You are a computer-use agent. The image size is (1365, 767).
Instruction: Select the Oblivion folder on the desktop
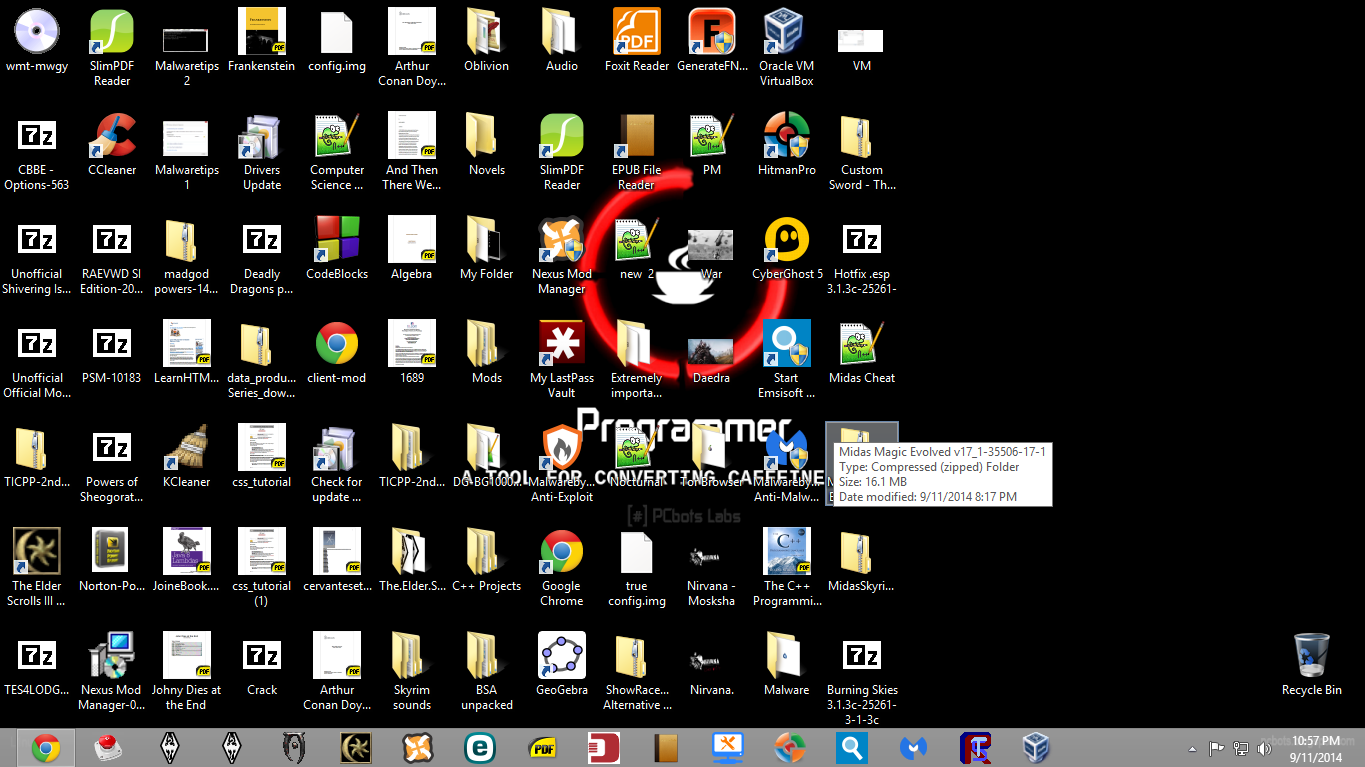pos(487,39)
